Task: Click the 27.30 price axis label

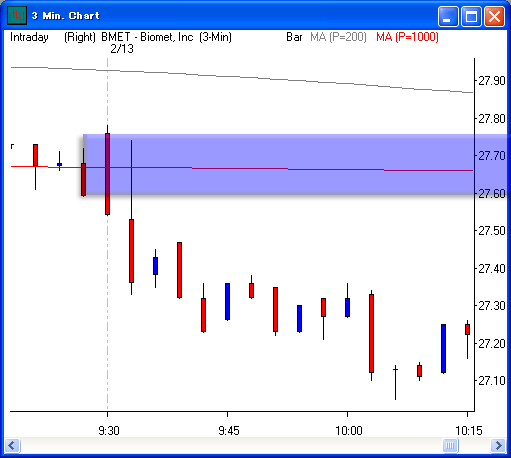Action: click(492, 306)
